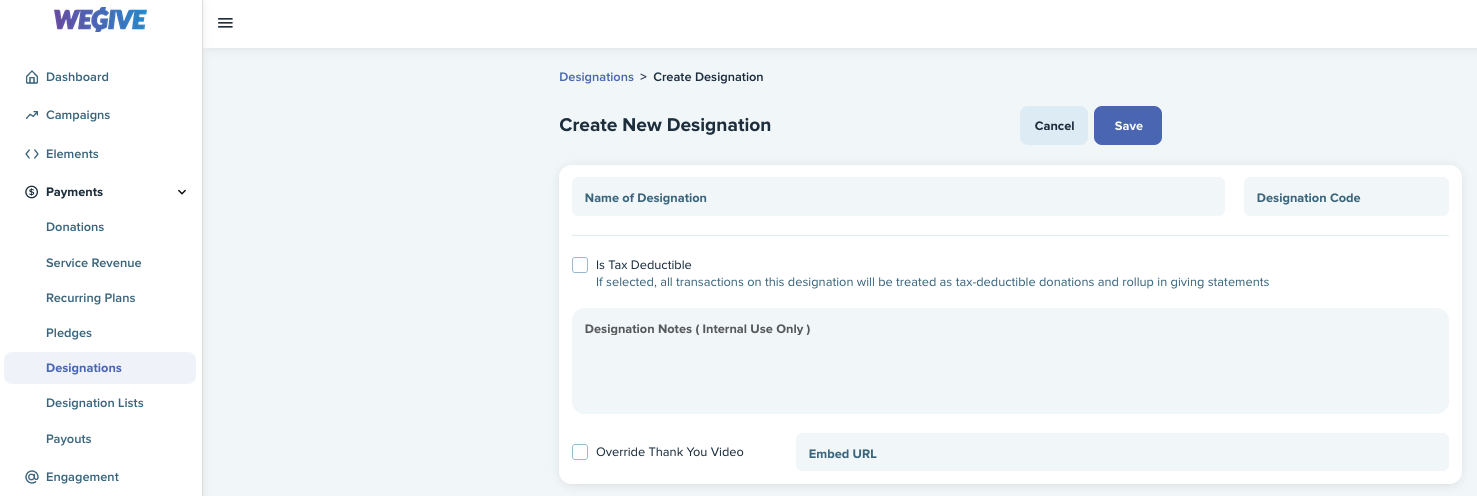Follow the Designations breadcrumb link
1477x496 pixels.
pyautogui.click(x=597, y=77)
